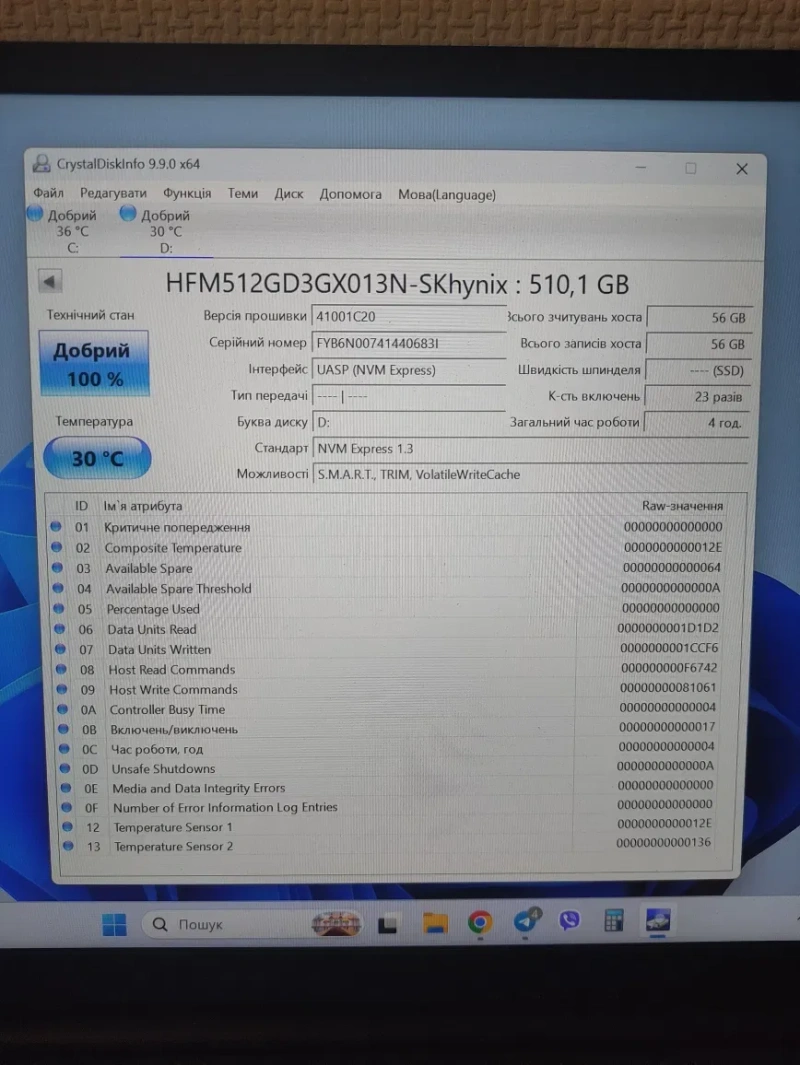Image resolution: width=800 pixels, height=1065 pixels.
Task: Open Telegram from the taskbar
Action: (x=526, y=920)
